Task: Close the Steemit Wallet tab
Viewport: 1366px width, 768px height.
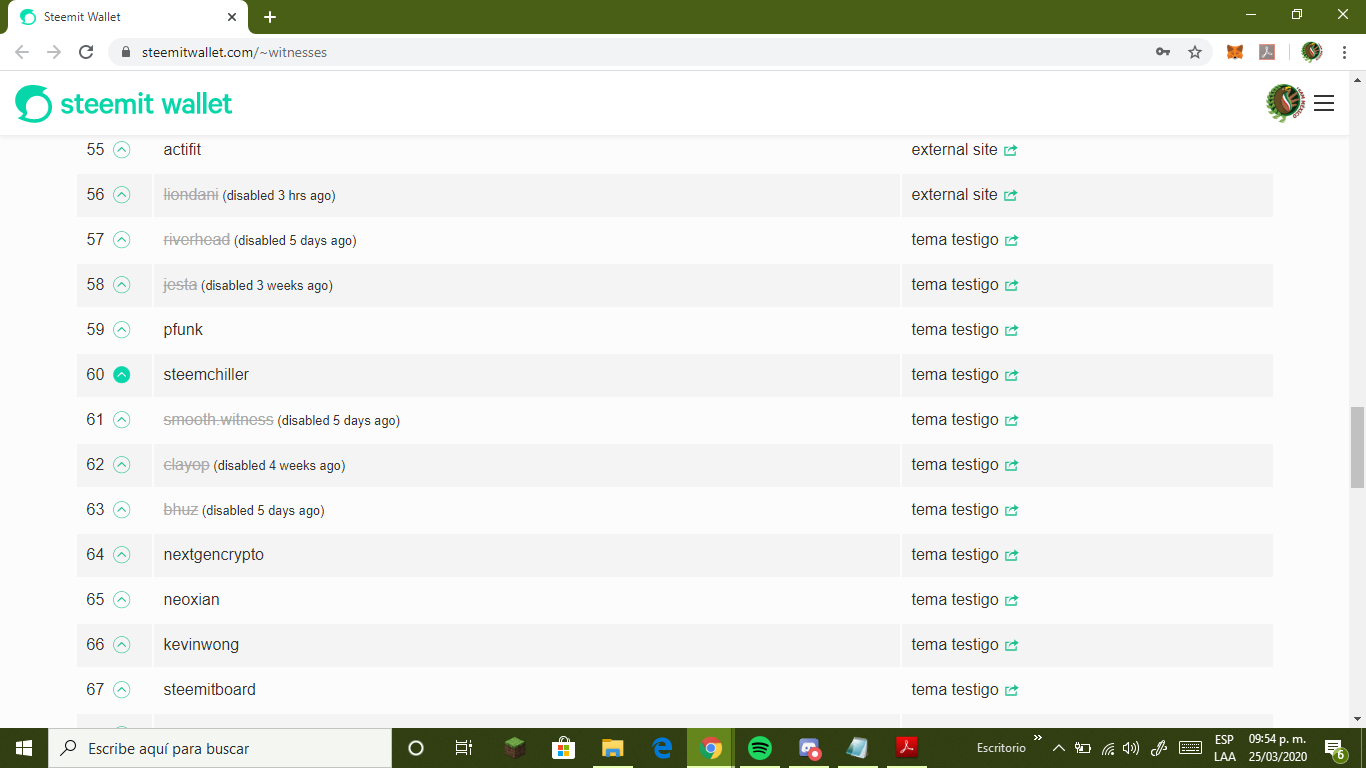Action: tap(232, 17)
